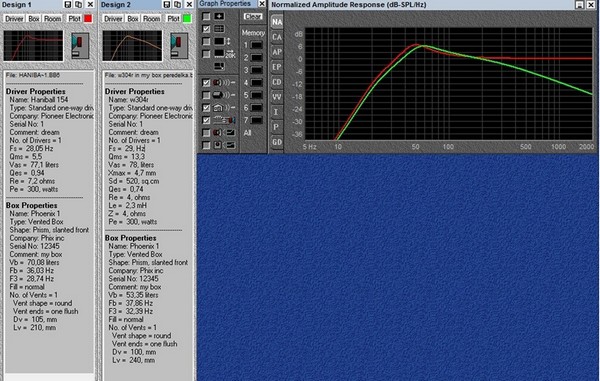Switch to the GD graph tab
The height and width of the screenshot is (381, 600).
pyautogui.click(x=277, y=142)
